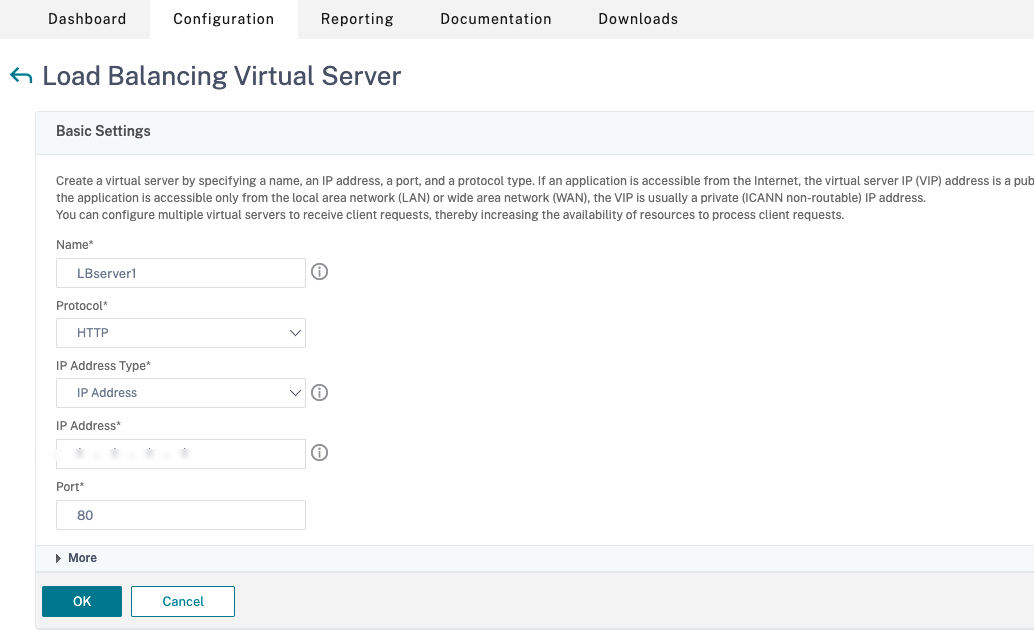Click the Protocol dropdown chevron
The image size is (1034, 640).
pos(295,332)
